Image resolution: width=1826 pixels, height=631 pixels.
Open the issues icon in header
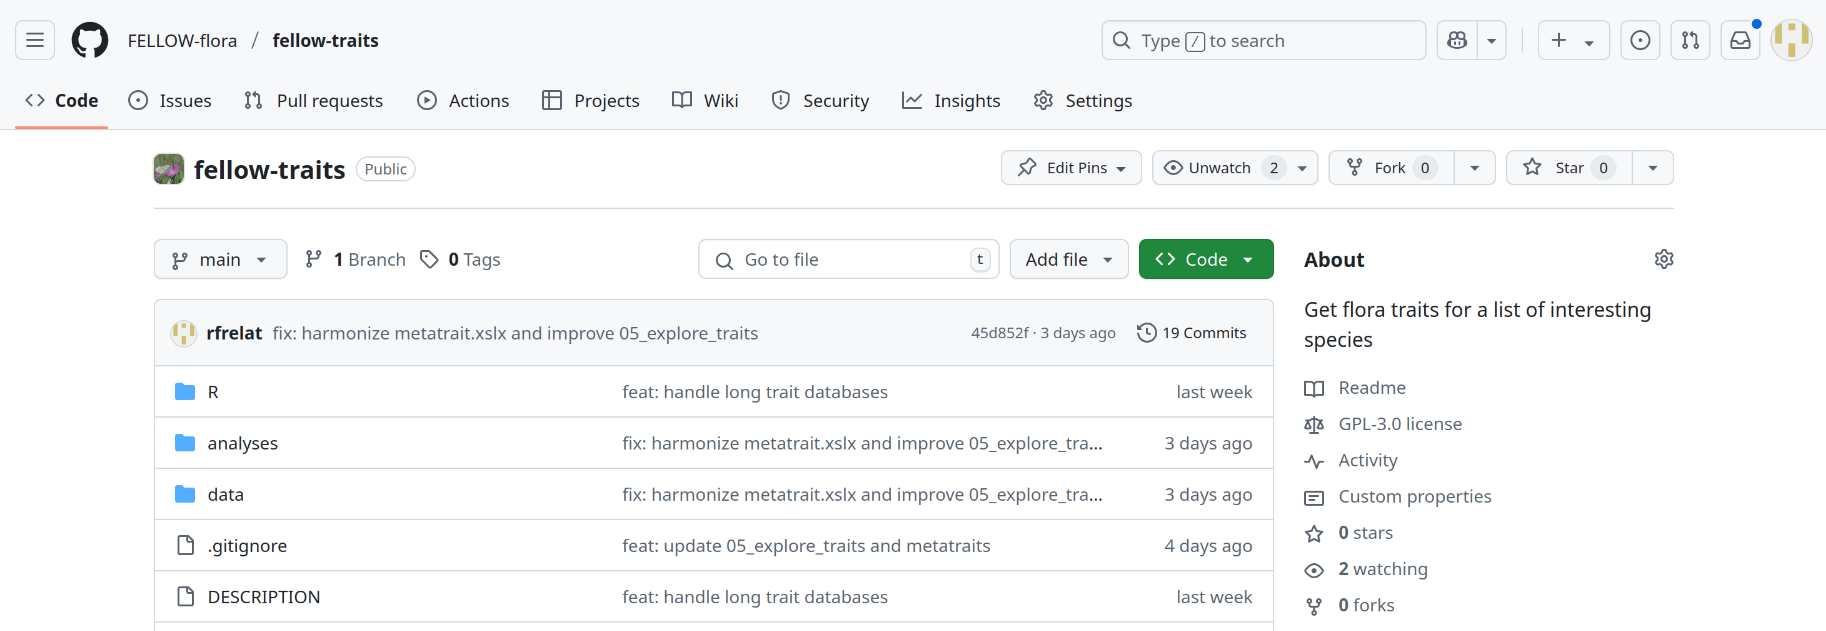[x=1640, y=41]
